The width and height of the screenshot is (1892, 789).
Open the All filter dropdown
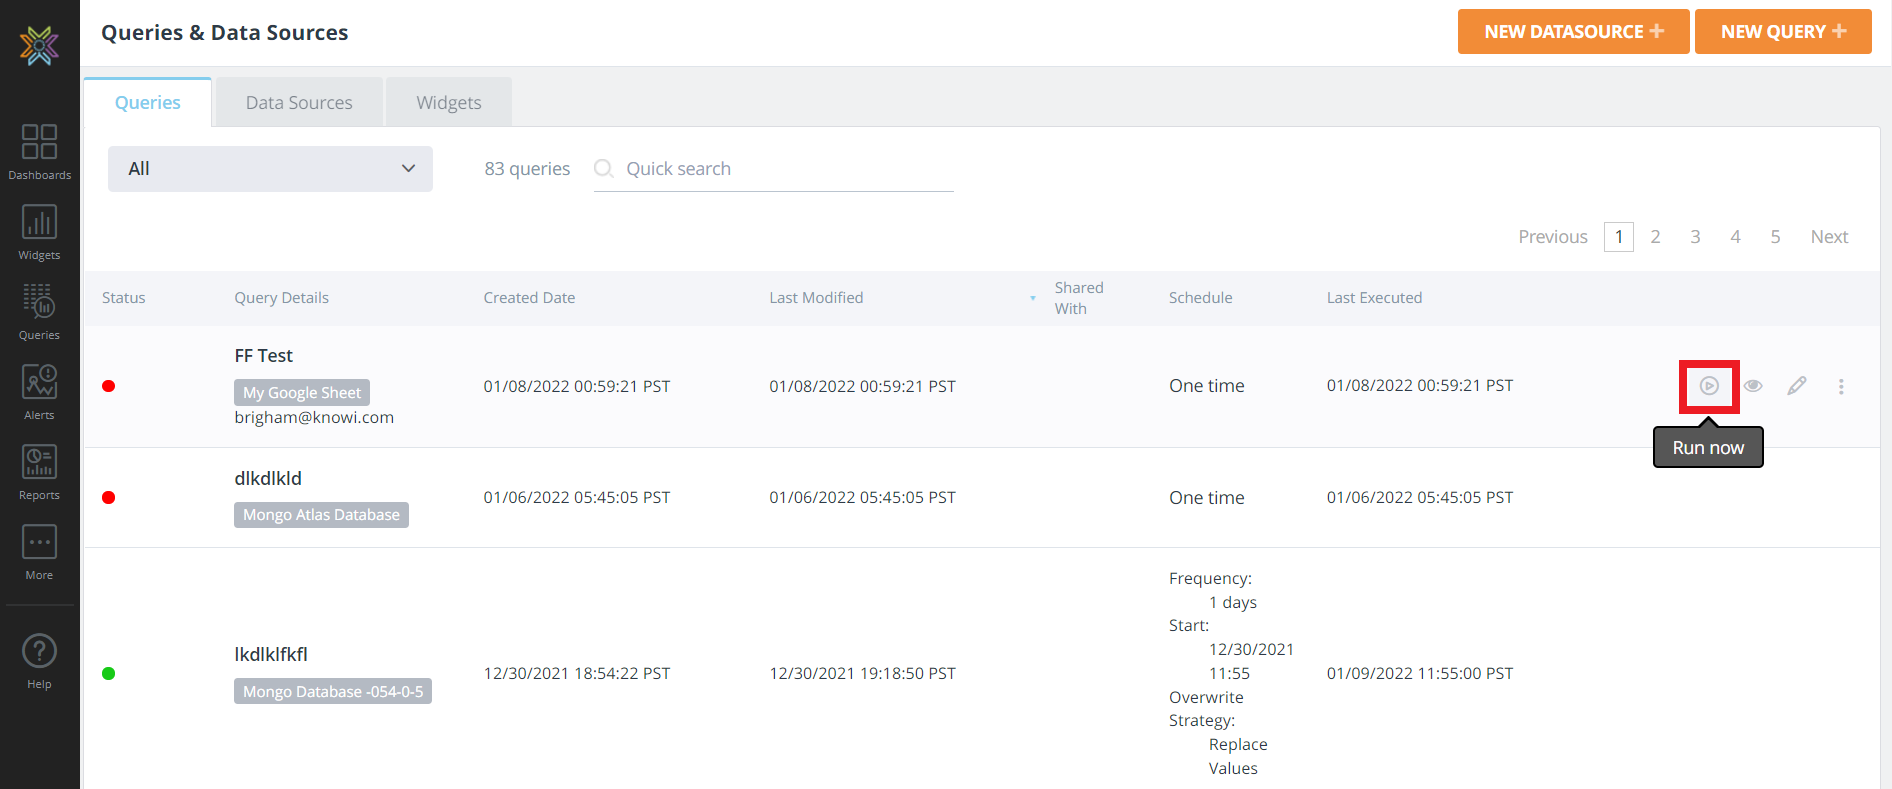[270, 169]
